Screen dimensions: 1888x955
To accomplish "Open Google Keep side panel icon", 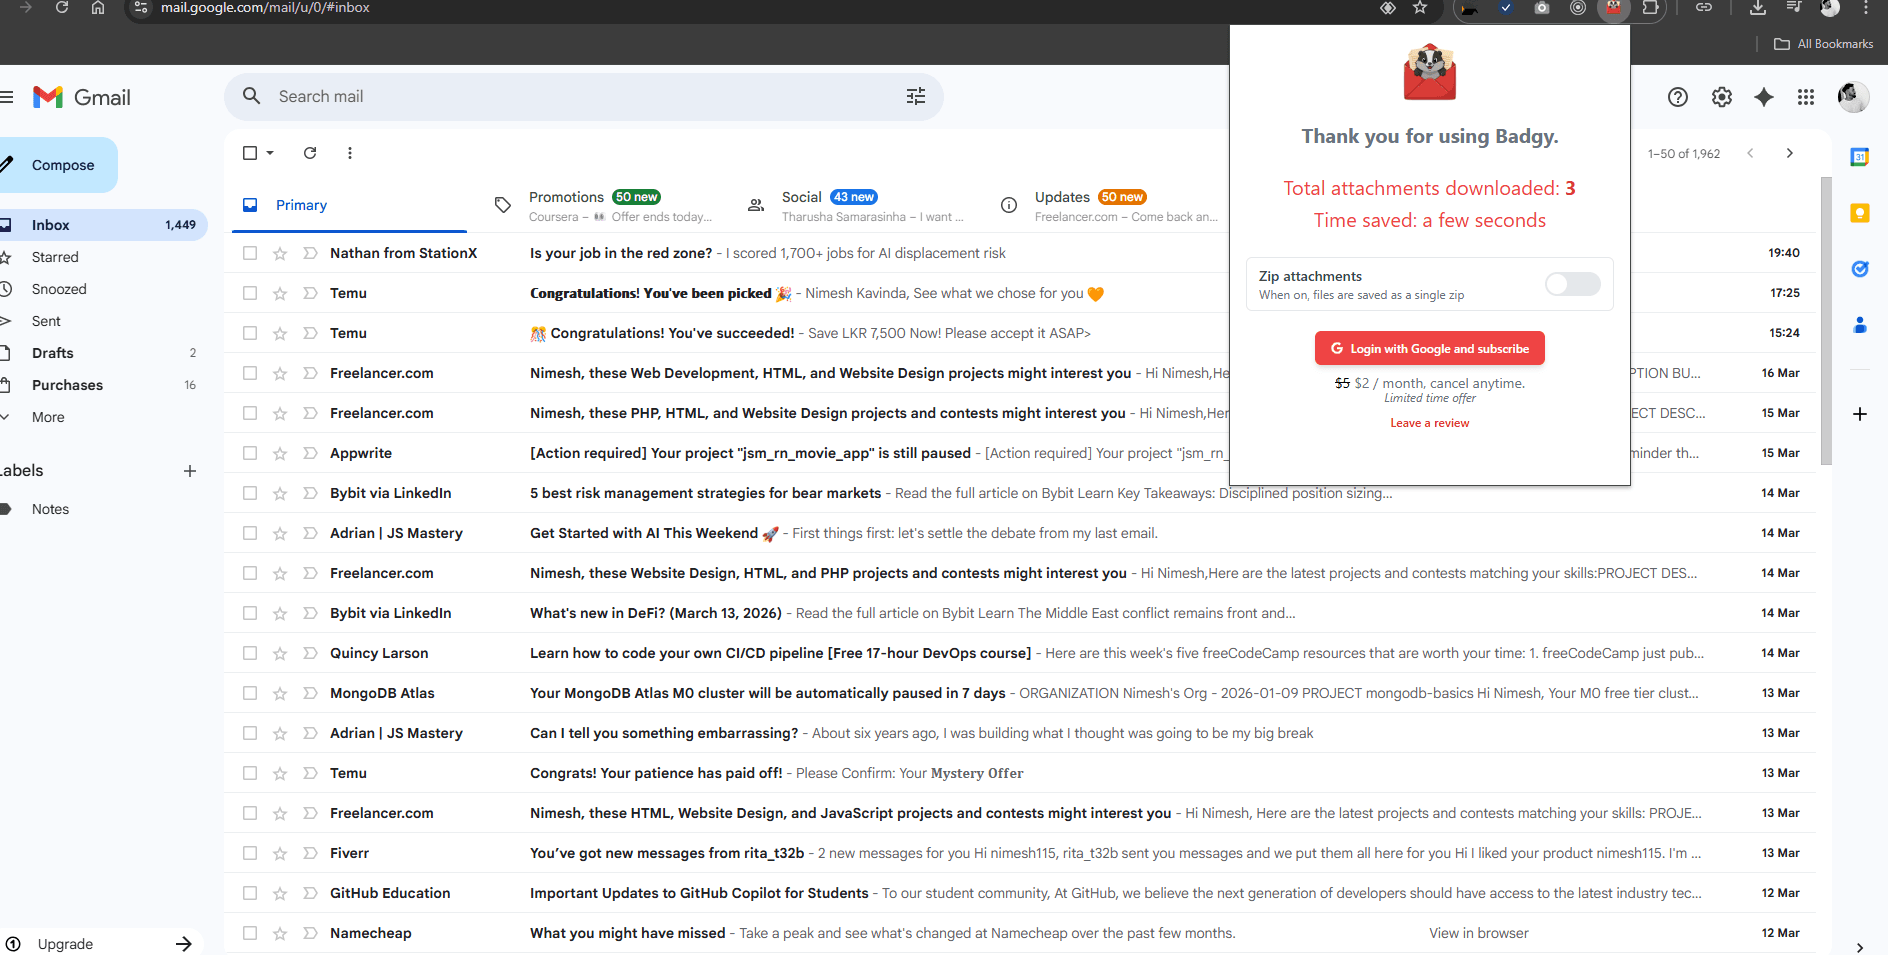I will pyautogui.click(x=1860, y=213).
